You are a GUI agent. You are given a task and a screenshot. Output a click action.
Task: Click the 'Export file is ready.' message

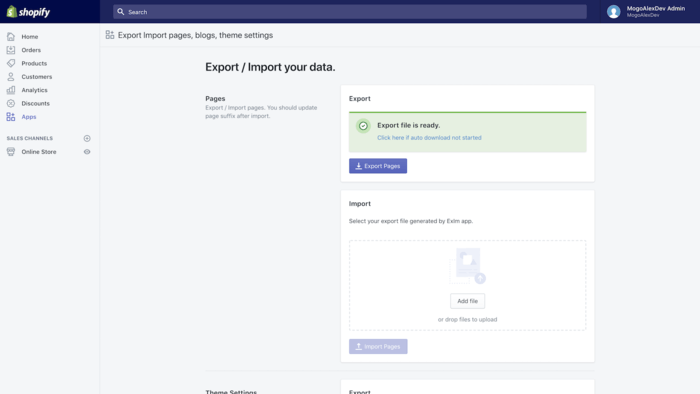point(408,125)
